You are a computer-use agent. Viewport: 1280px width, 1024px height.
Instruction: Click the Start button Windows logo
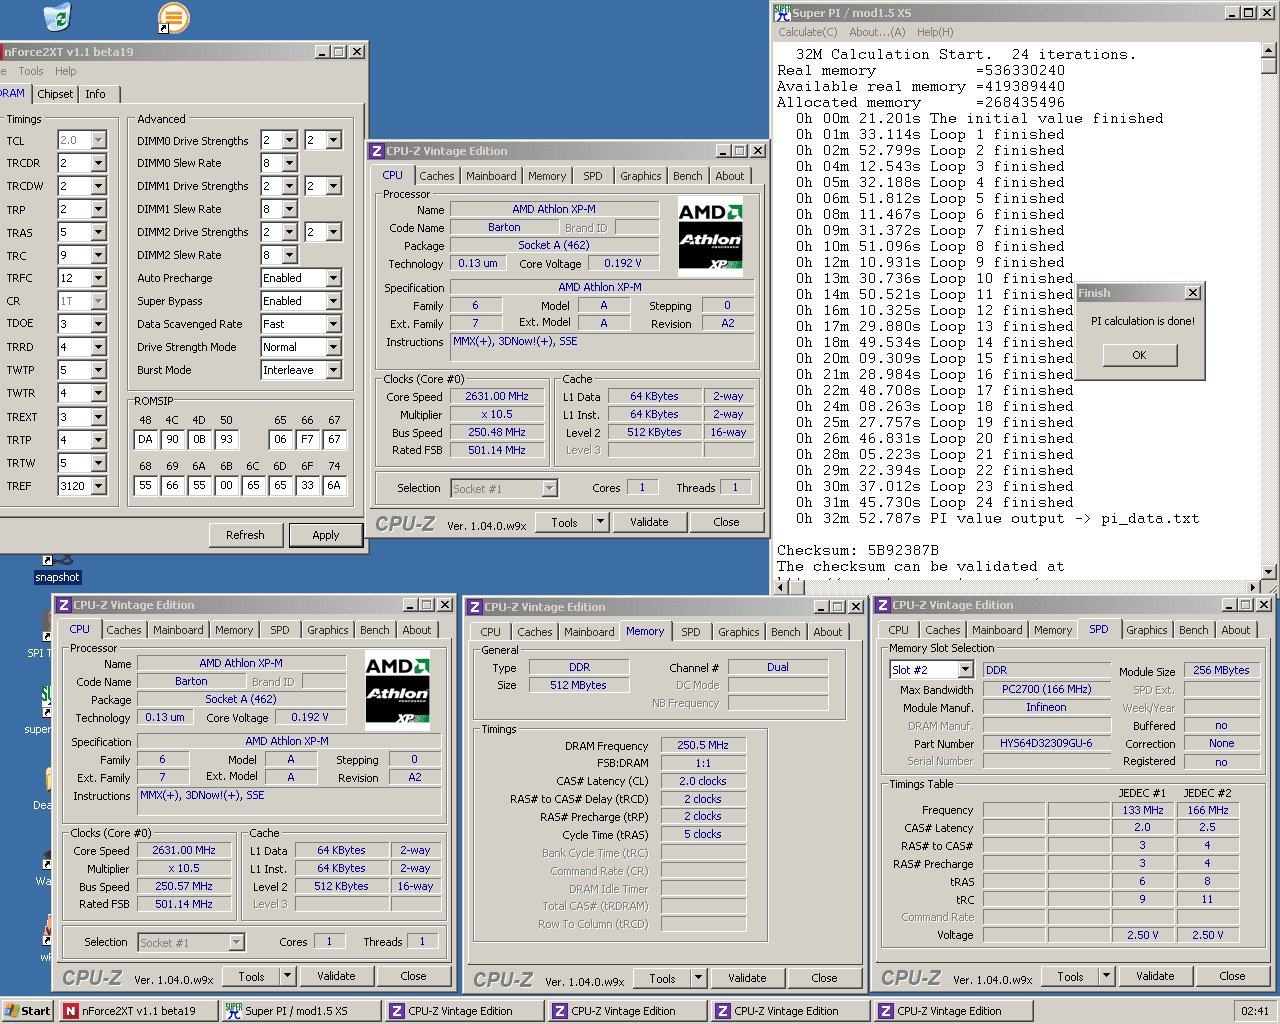click(12, 1011)
